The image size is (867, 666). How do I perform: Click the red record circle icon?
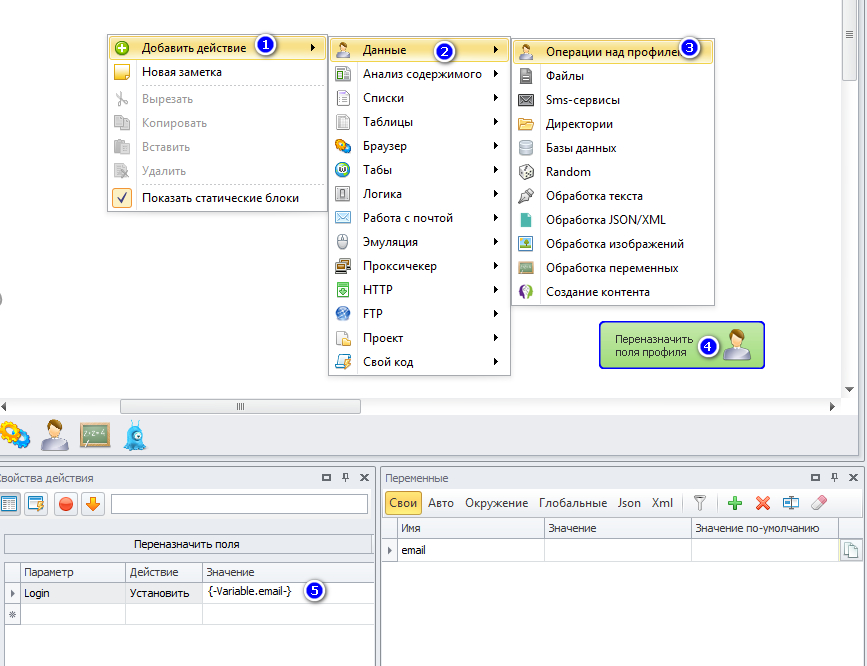[66, 504]
